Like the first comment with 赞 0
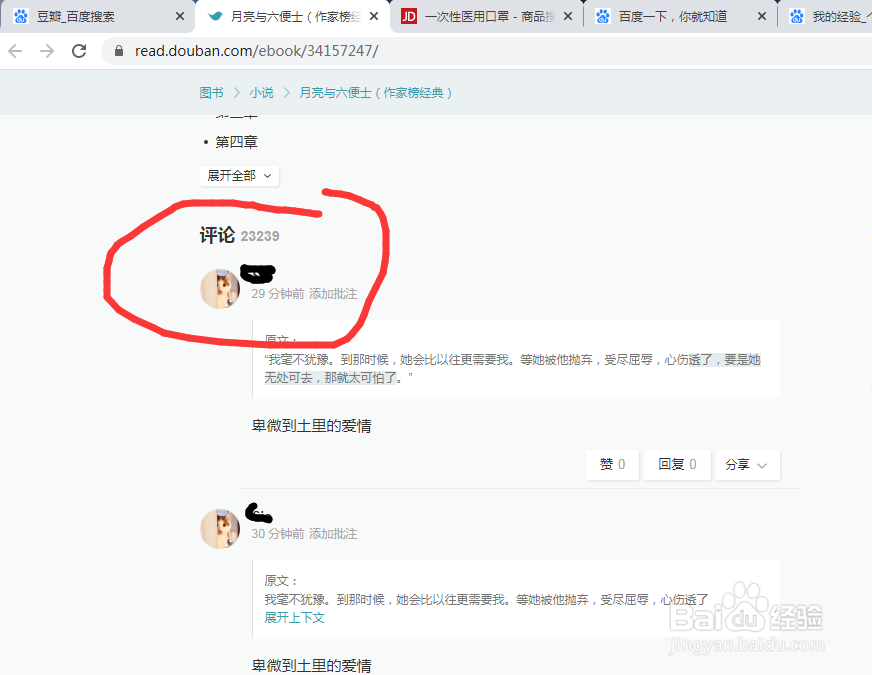The image size is (872, 675). pos(612,464)
